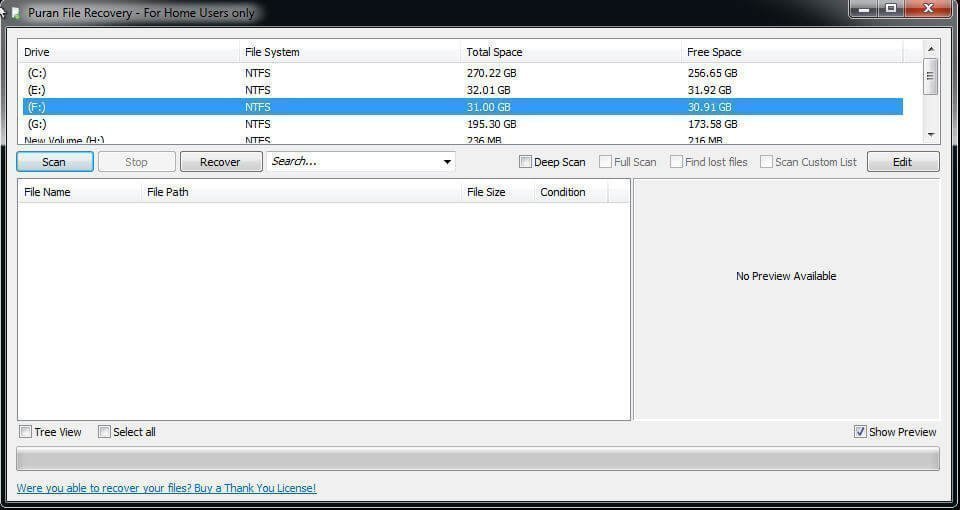Start scanning with the Scan button

coord(54,162)
